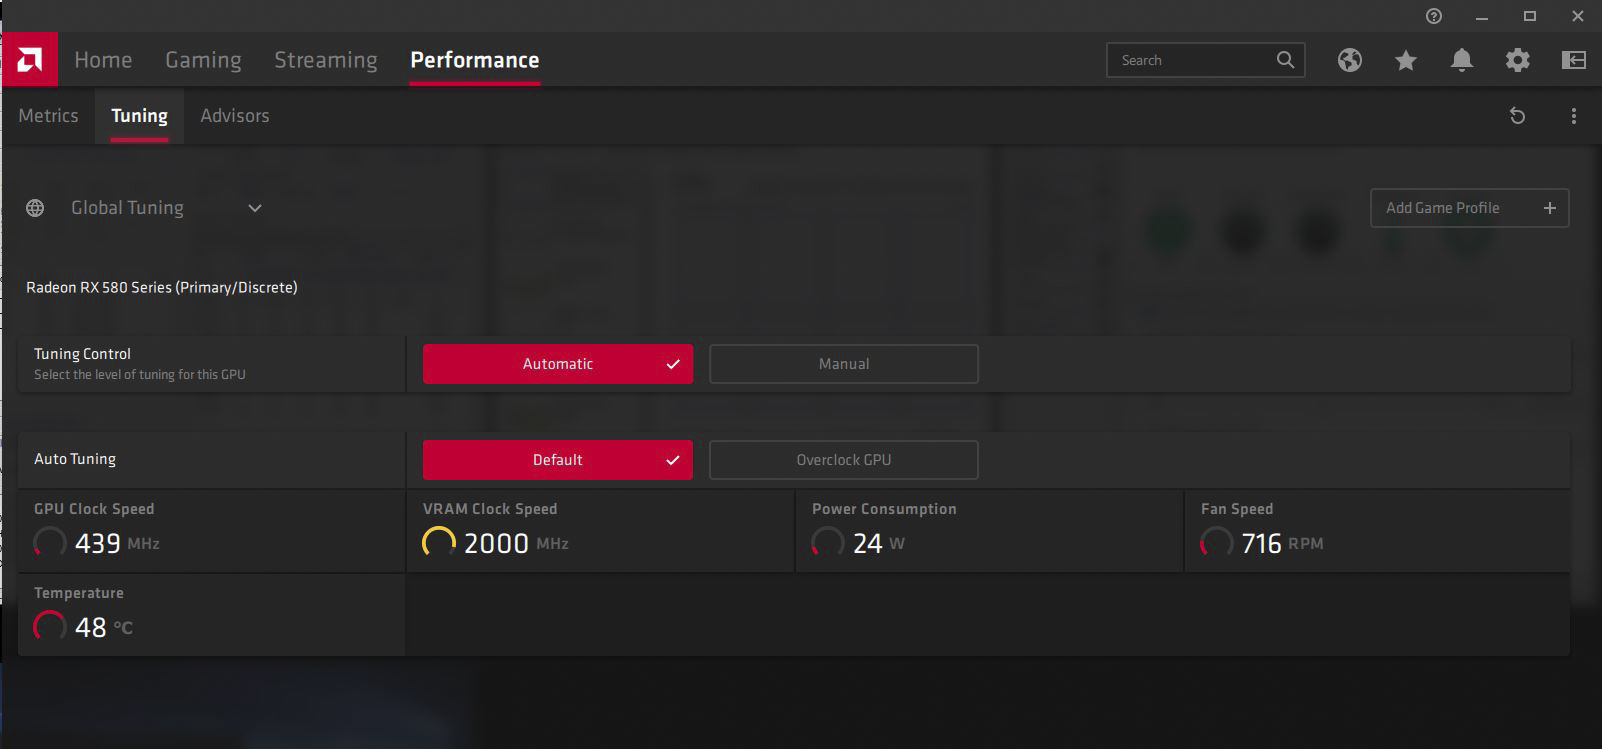Click the Temperature gauge
The height and width of the screenshot is (749, 1602).
point(49,627)
